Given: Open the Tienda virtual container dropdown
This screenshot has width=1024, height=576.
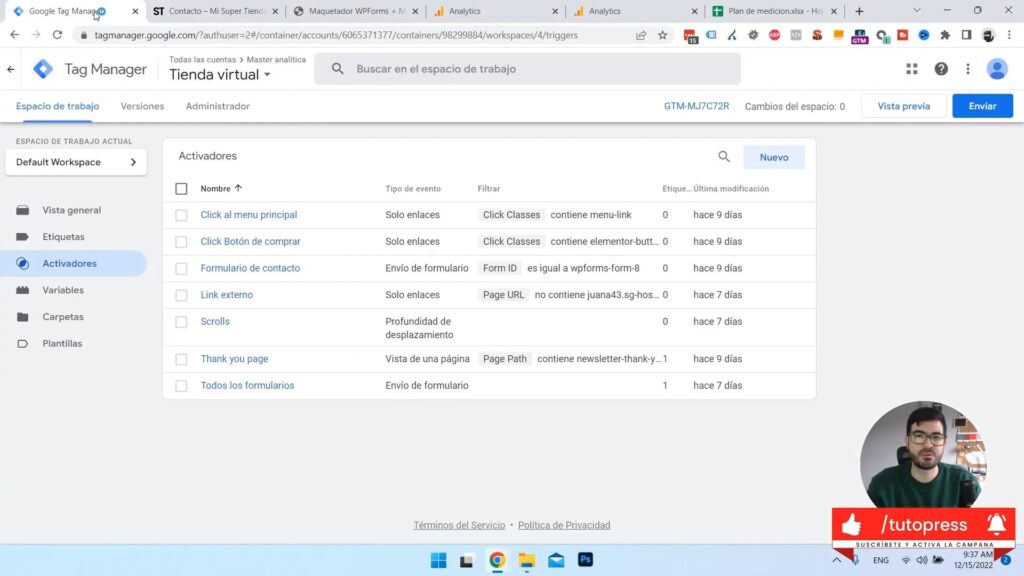Looking at the screenshot, I should point(220,74).
